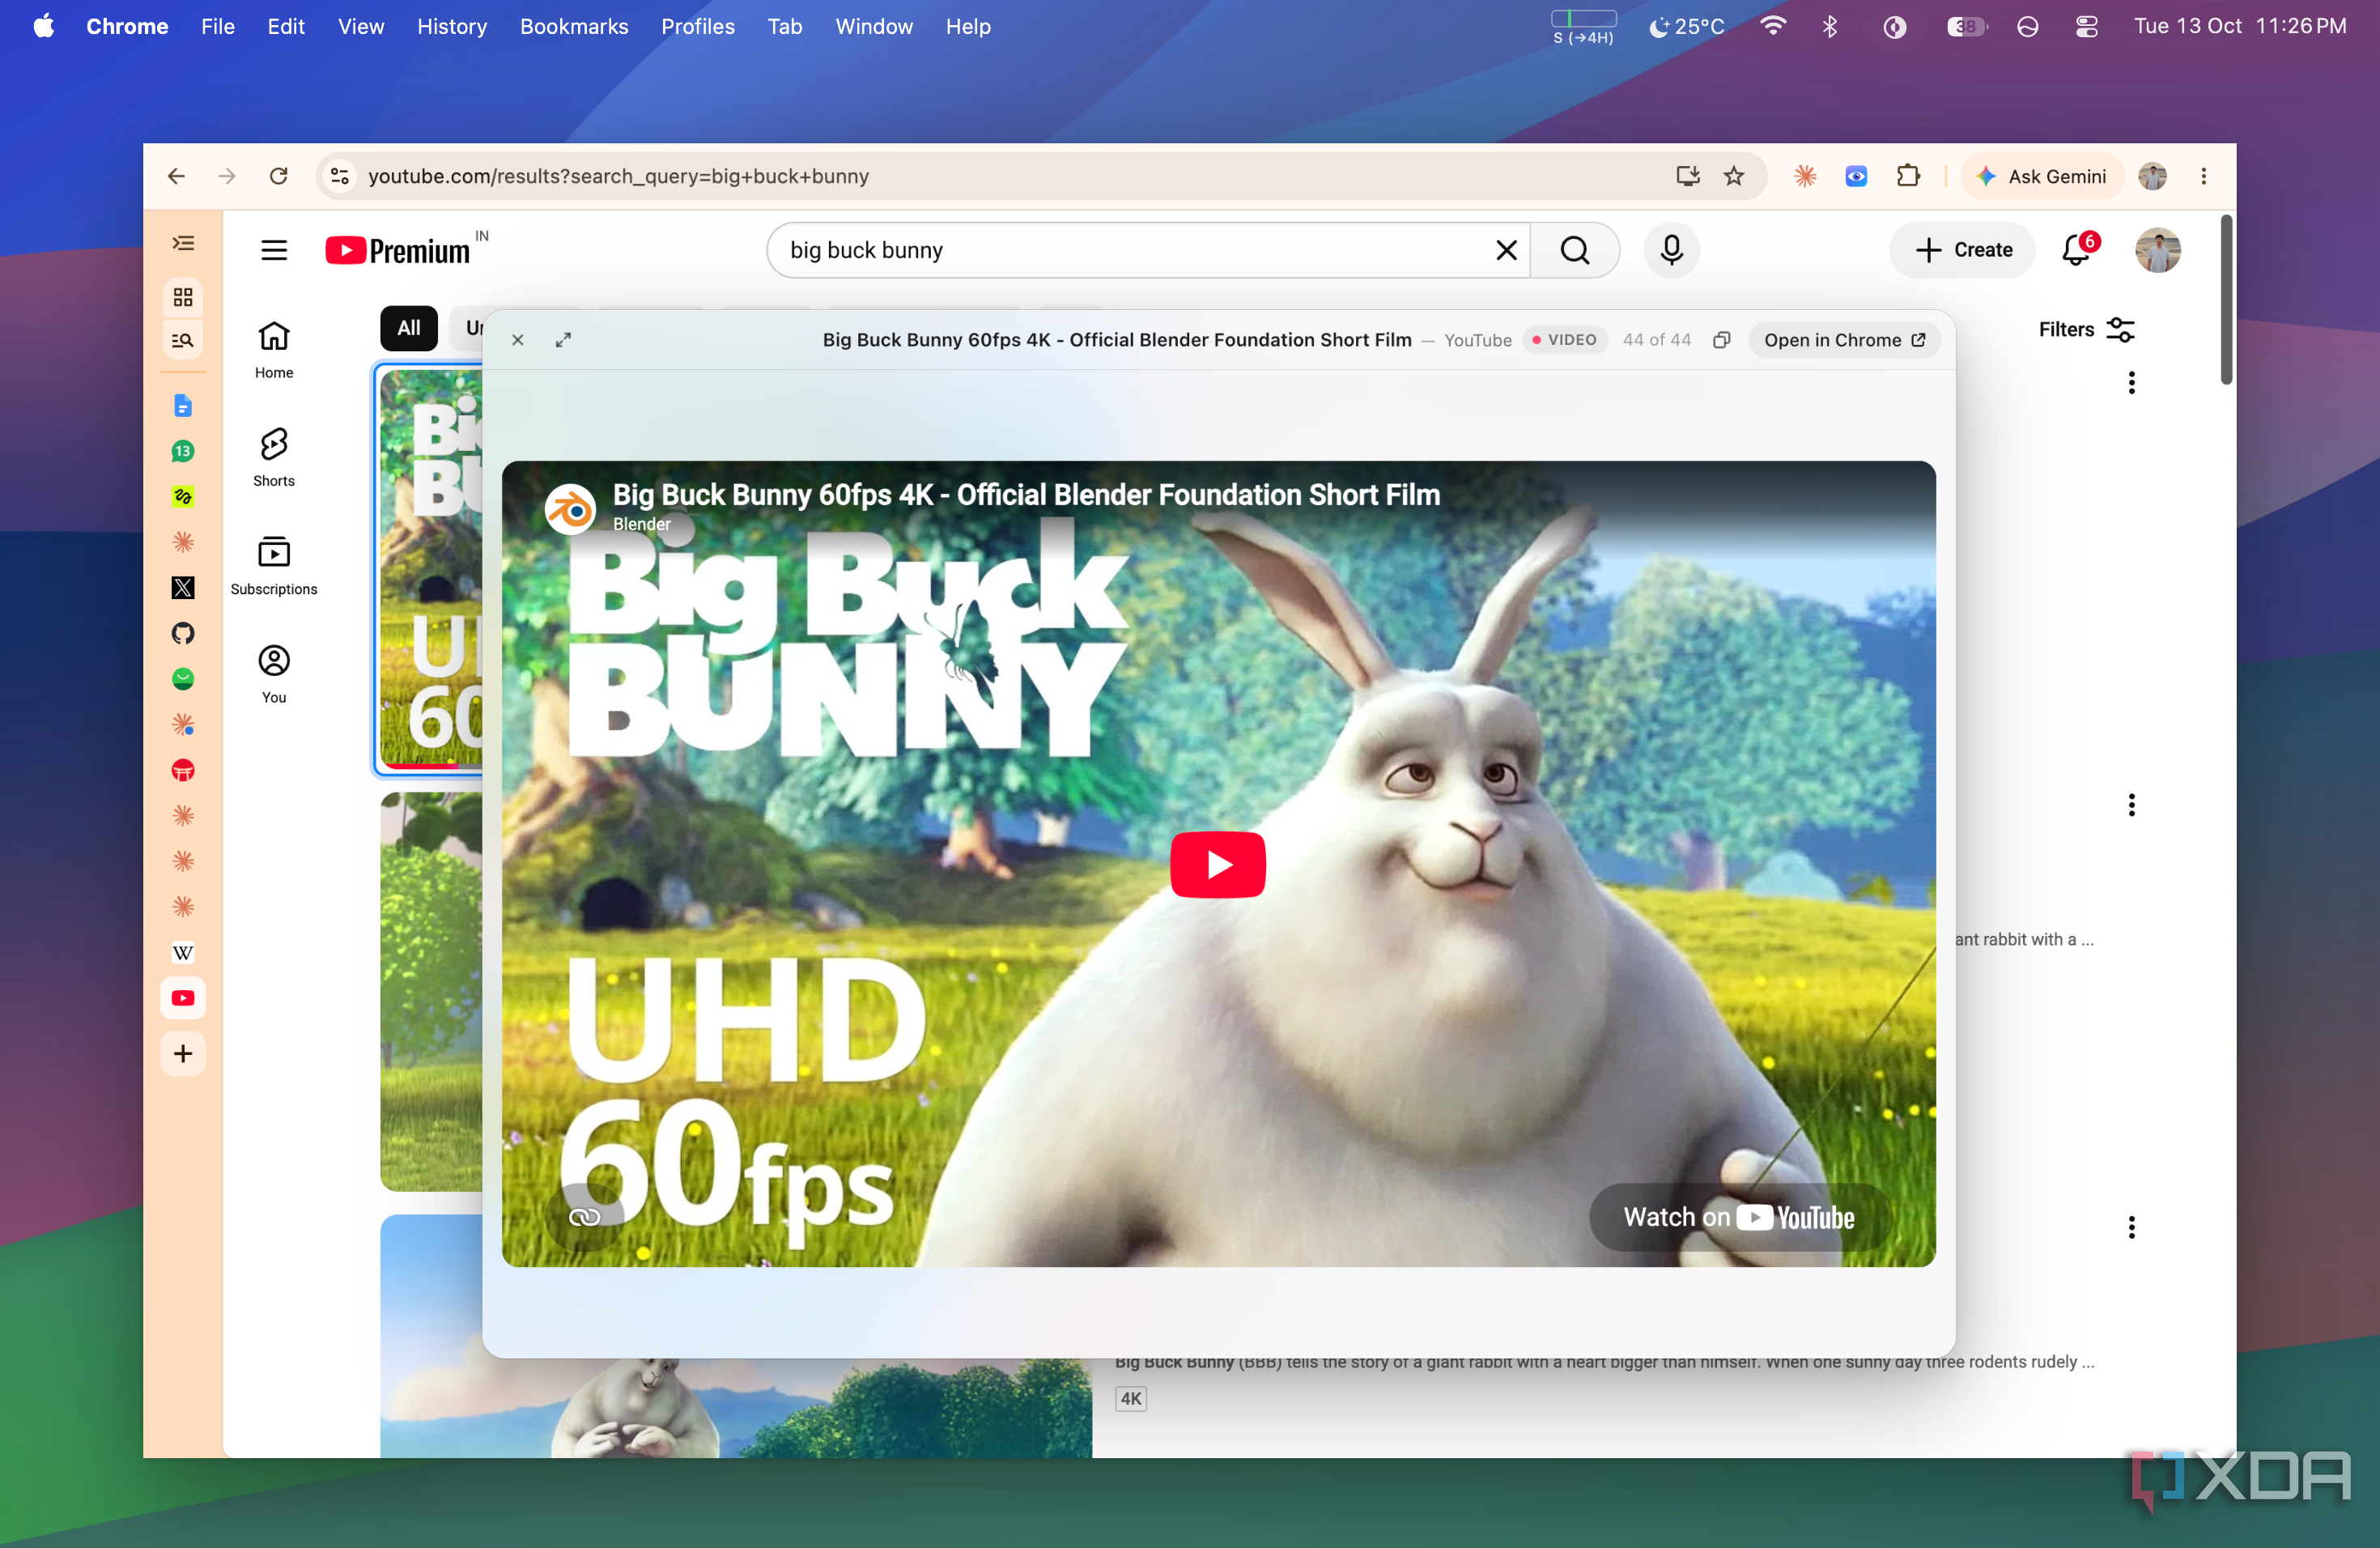Open more options for first search result
The width and height of the screenshot is (2380, 1548).
click(x=2131, y=383)
